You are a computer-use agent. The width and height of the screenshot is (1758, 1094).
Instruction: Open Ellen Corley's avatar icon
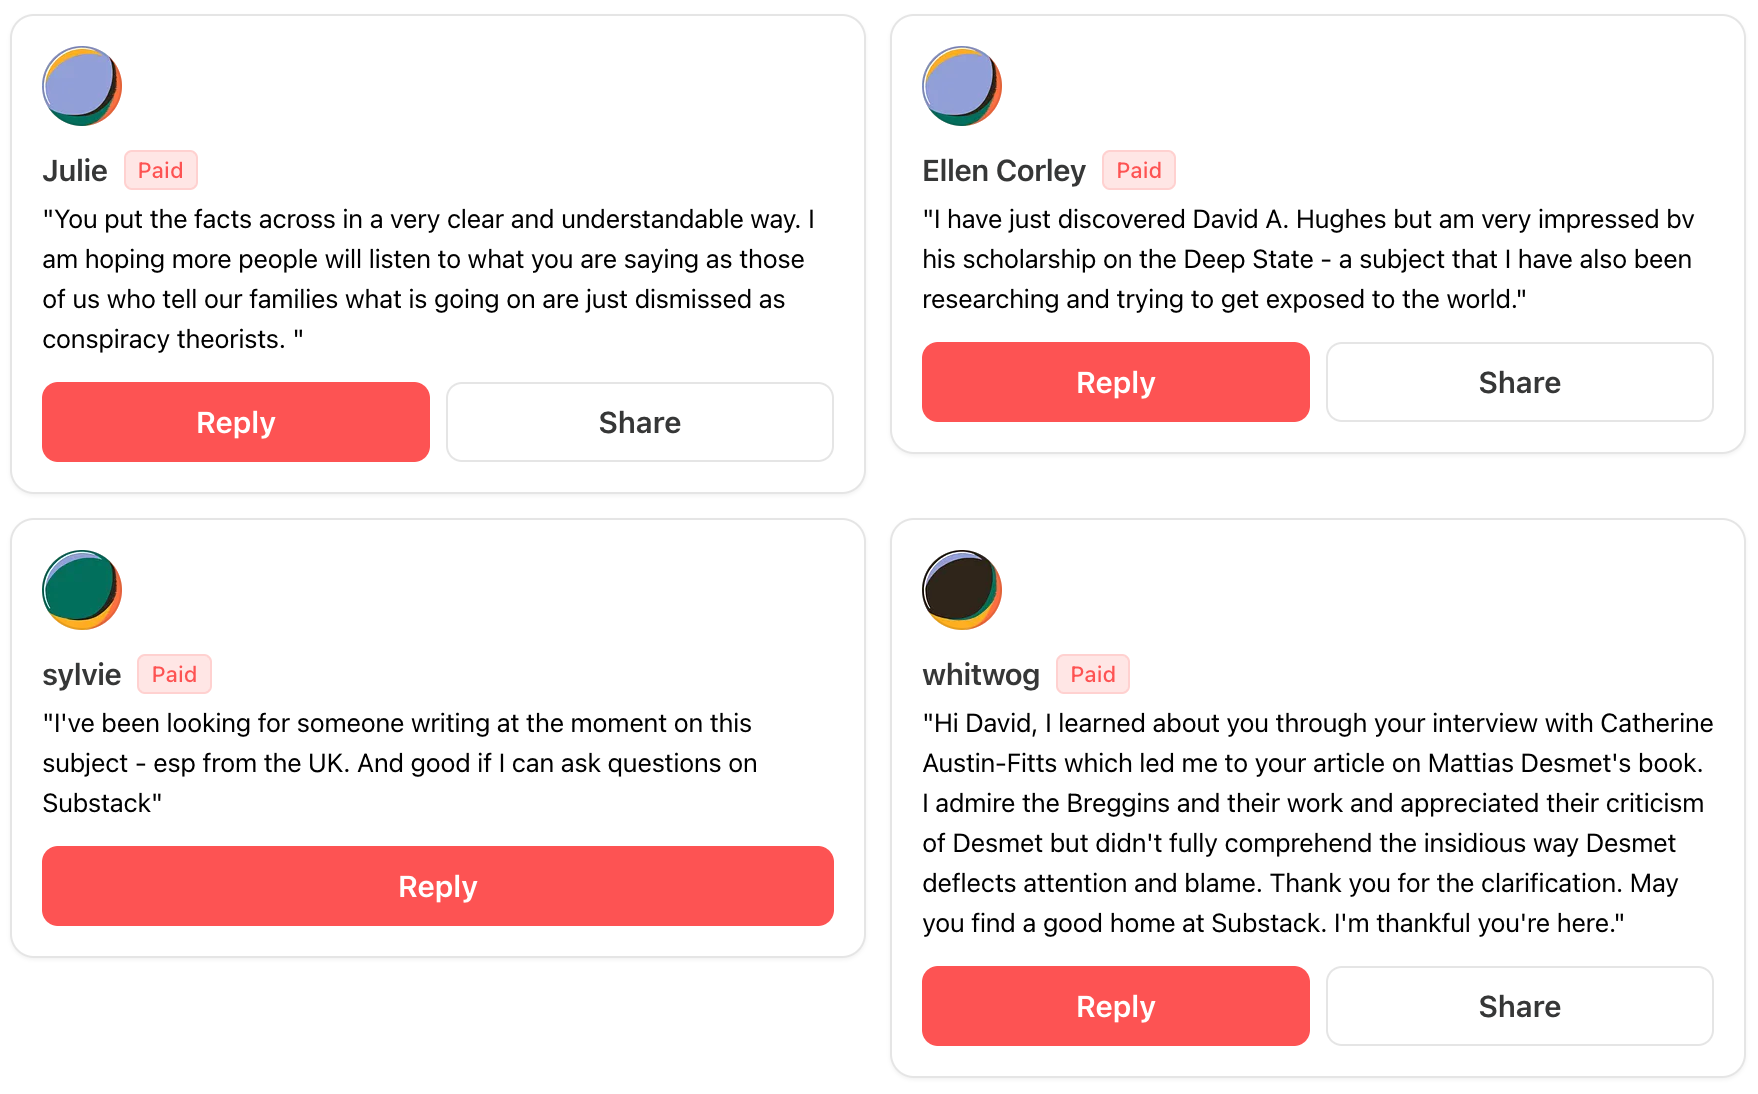click(962, 86)
